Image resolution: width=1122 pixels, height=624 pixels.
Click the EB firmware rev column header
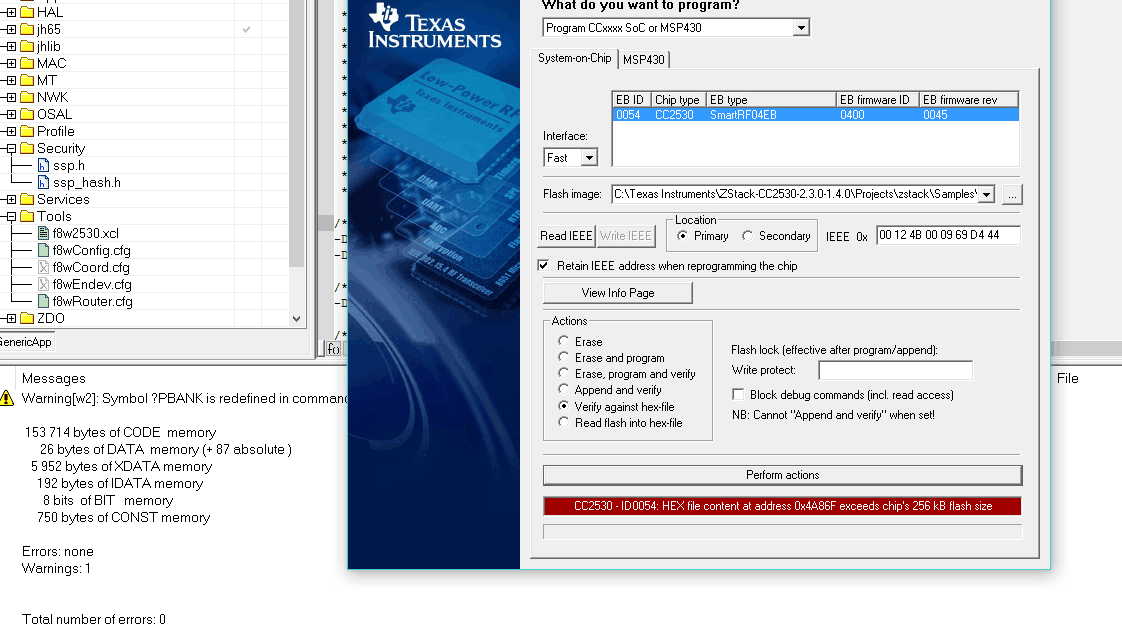[x=968, y=100]
